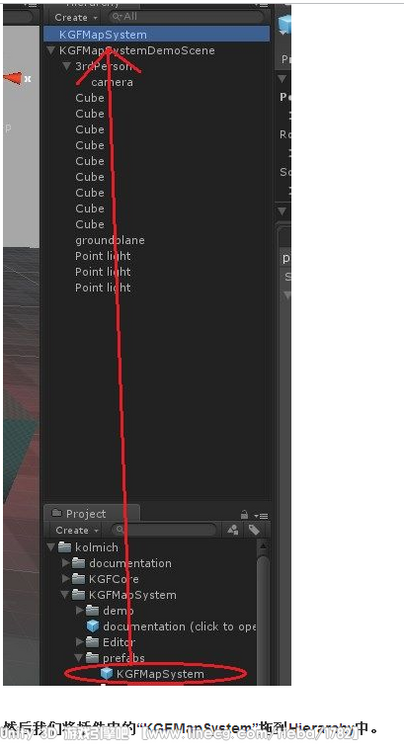Click the KGFCore folder icon

78,579
